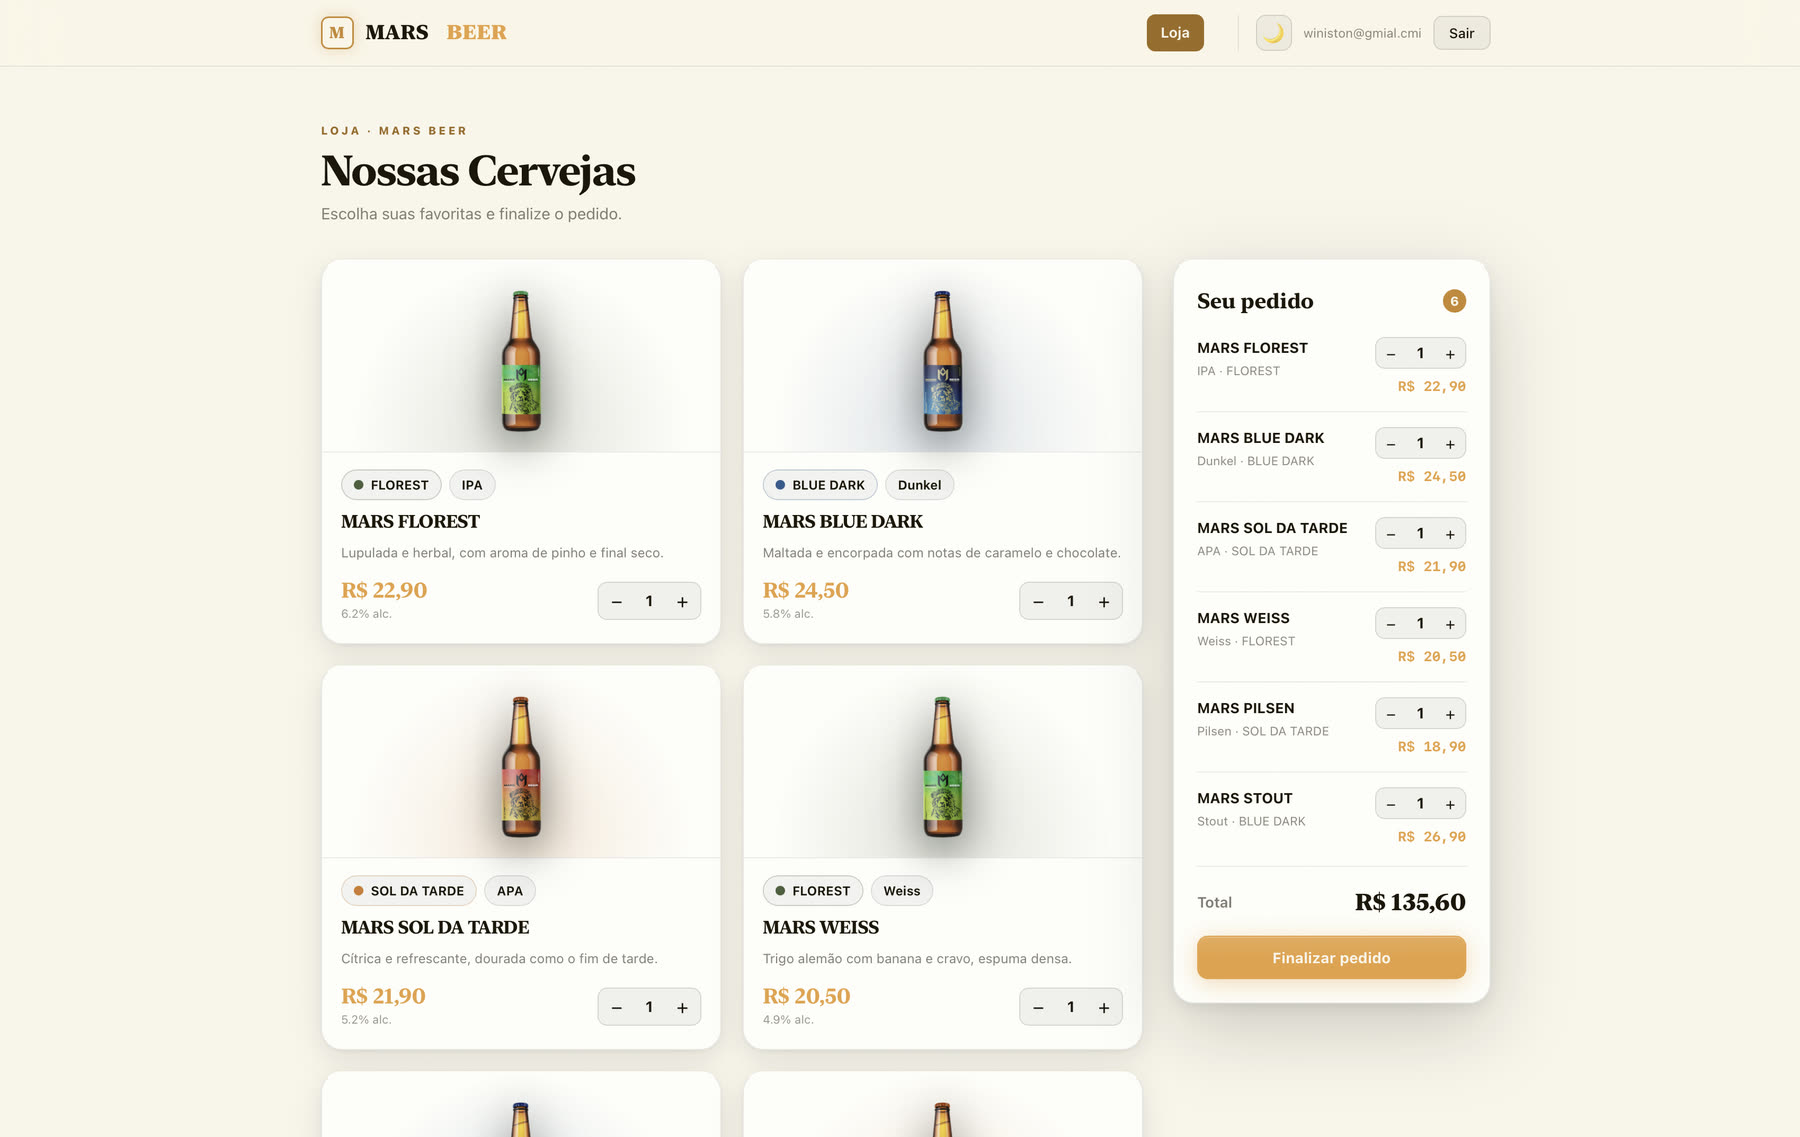Add one MARS STOUT in order panel
The width and height of the screenshot is (1800, 1137).
point(1450,804)
